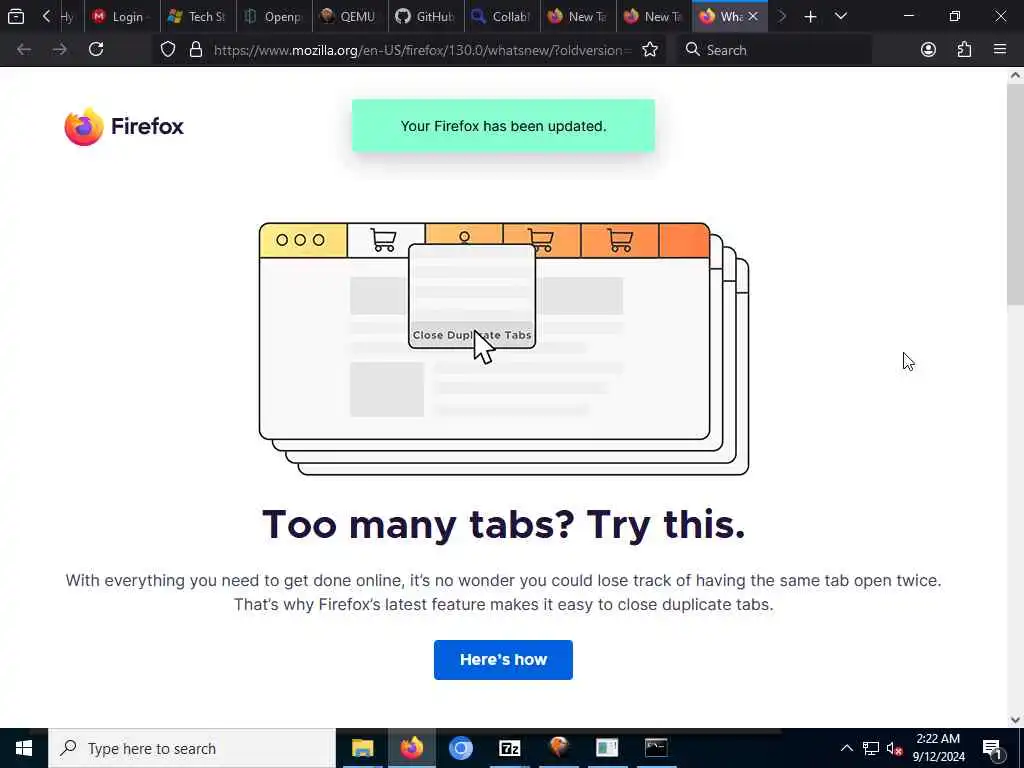Open 7-Zip from the taskbar

click(x=509, y=748)
